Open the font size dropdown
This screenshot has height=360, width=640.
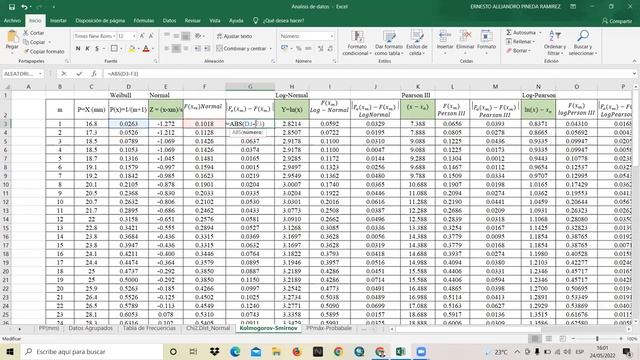[134, 36]
